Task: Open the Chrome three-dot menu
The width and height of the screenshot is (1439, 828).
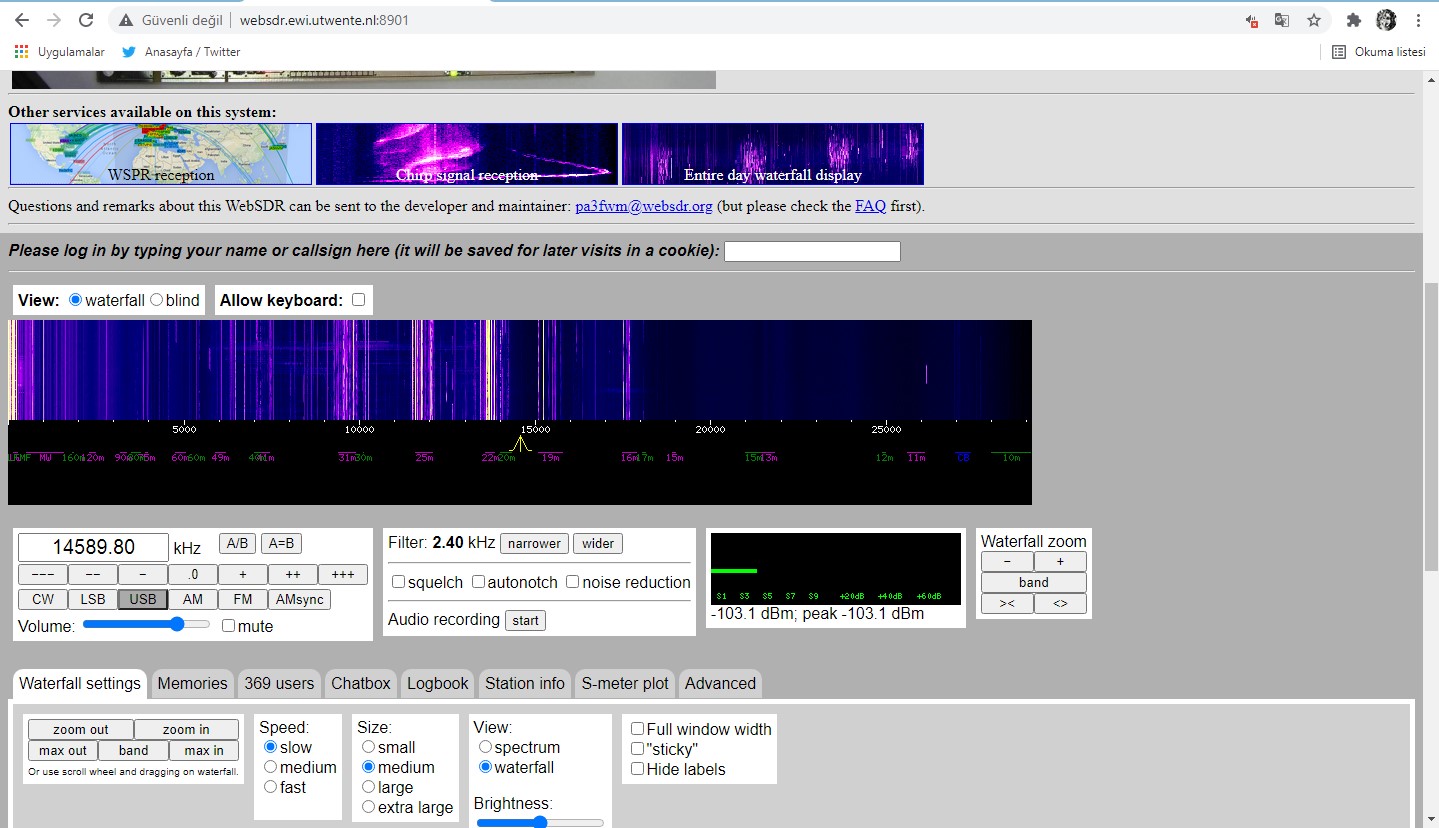Action: [x=1418, y=20]
